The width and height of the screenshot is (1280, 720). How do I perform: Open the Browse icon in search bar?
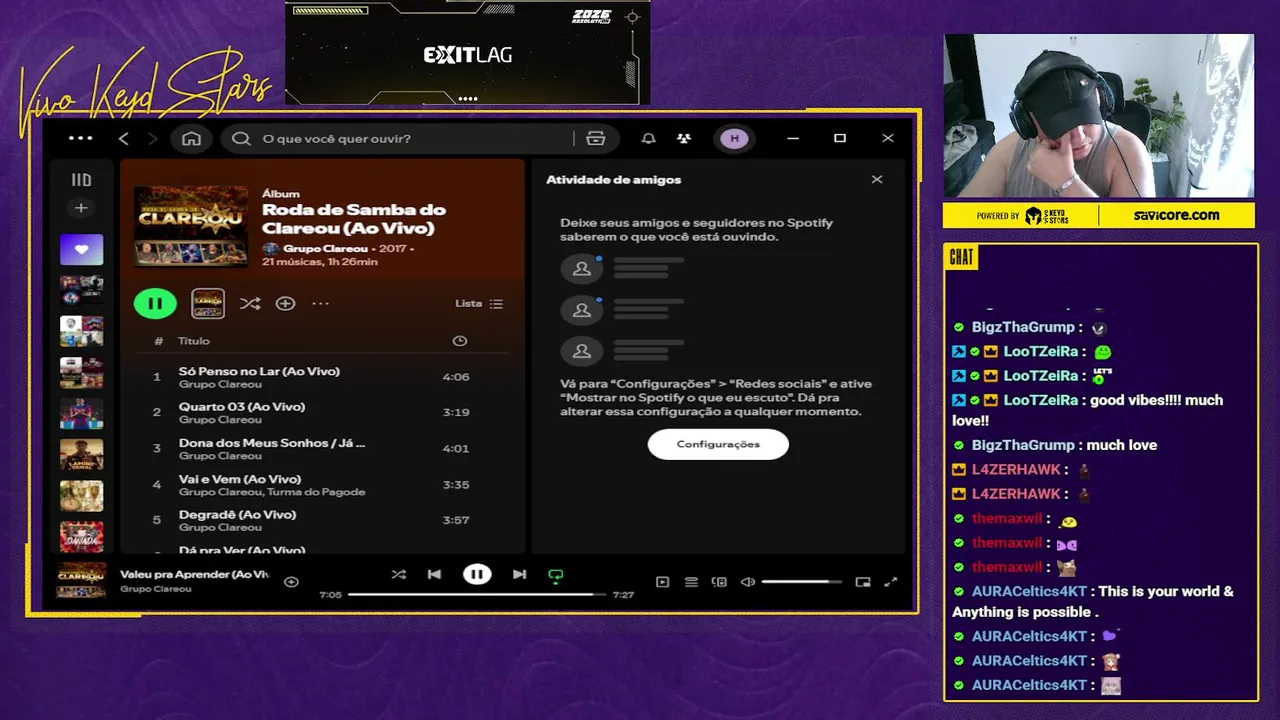(x=596, y=138)
